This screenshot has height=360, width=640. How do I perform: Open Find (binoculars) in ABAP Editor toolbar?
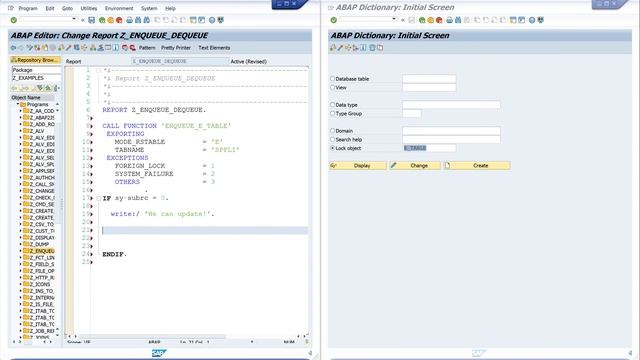tap(138, 20)
